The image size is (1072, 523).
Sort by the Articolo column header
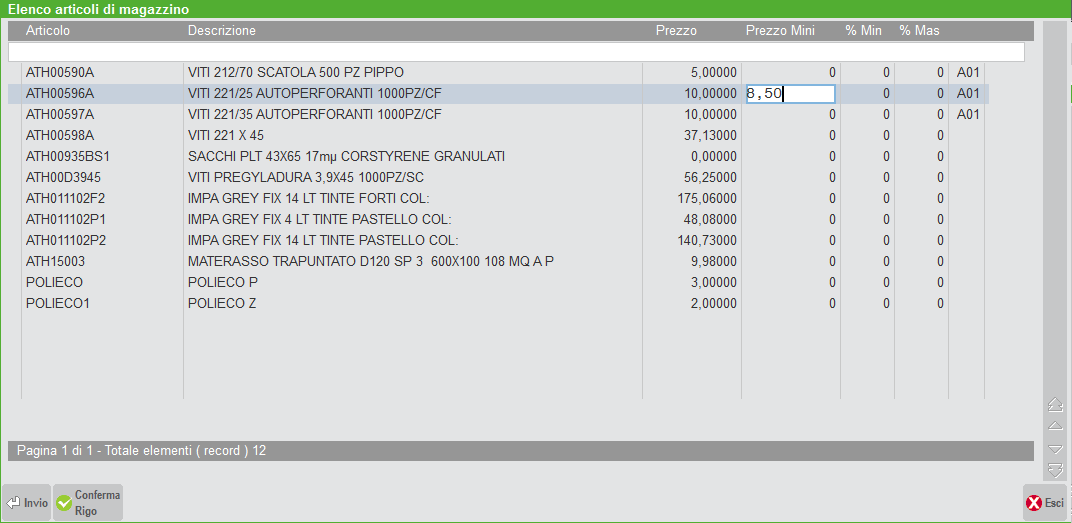48,31
